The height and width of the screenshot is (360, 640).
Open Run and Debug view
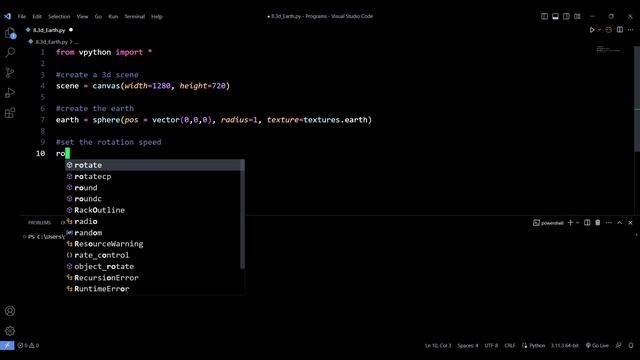10,93
